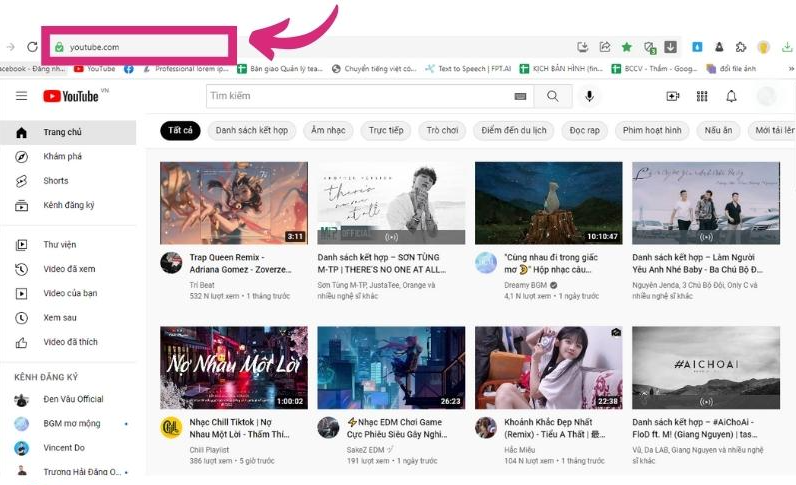Image resolution: width=796 pixels, height=485 pixels.
Task: Click the blue droplet extension icon
Action: tap(697, 47)
